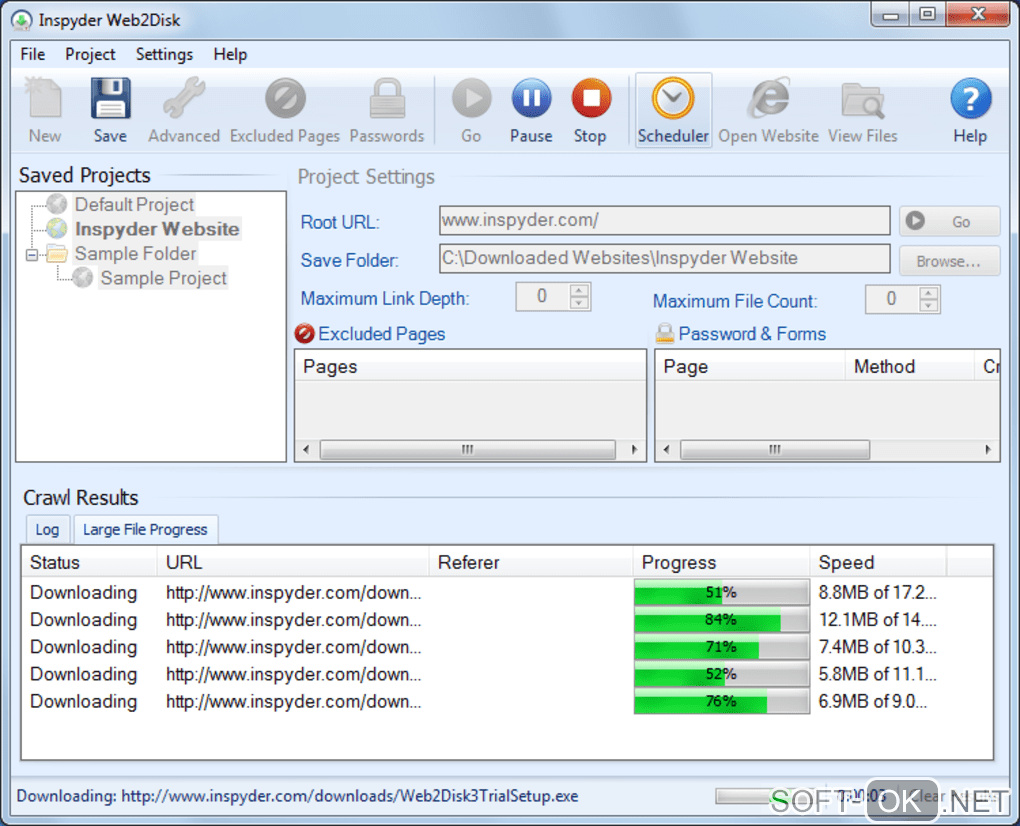Image resolution: width=1020 pixels, height=826 pixels.
Task: Click the URL column header in Crawl Results
Action: (293, 562)
